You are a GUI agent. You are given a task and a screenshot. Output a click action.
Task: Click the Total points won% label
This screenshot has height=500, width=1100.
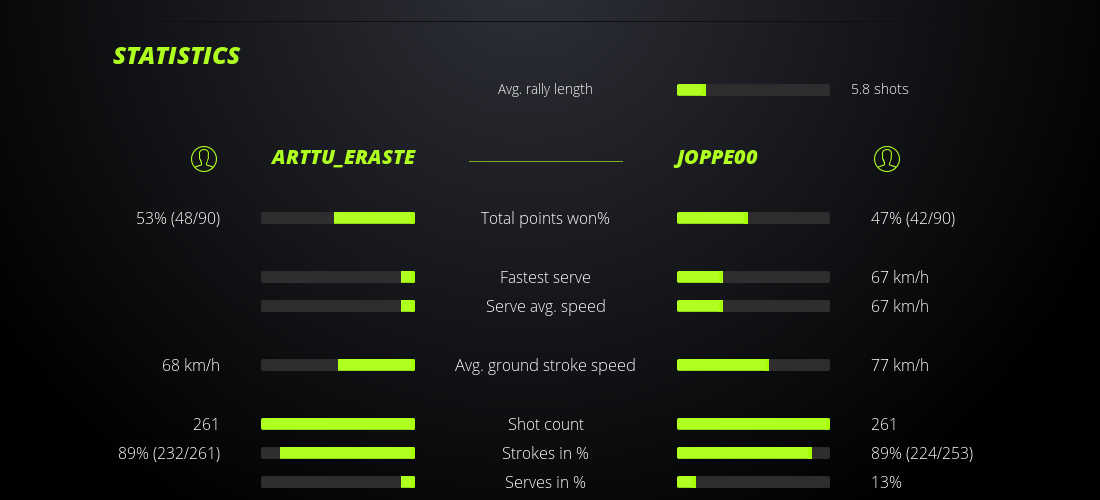pos(545,218)
